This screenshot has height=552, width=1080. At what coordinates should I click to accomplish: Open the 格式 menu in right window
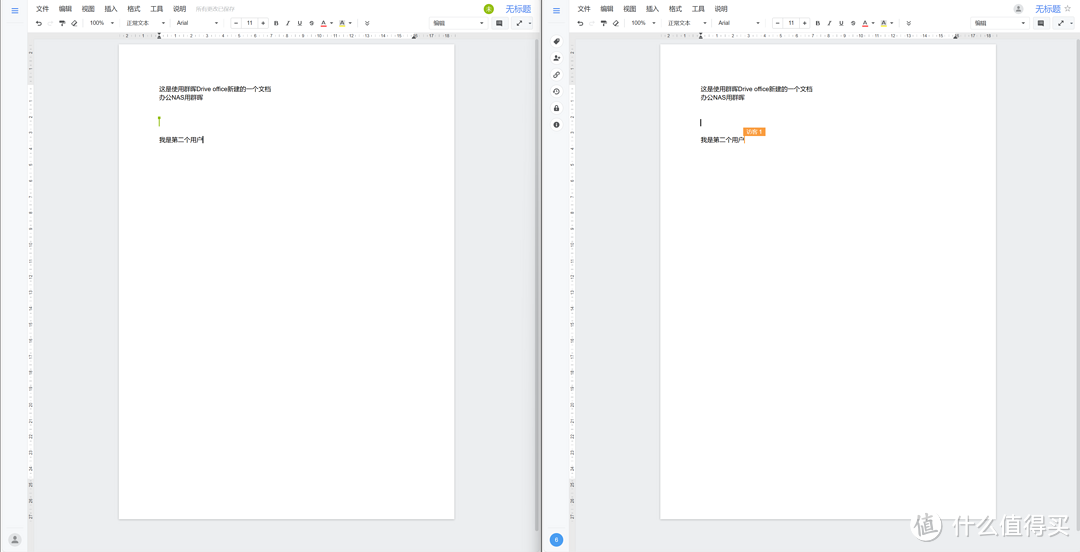coord(675,9)
